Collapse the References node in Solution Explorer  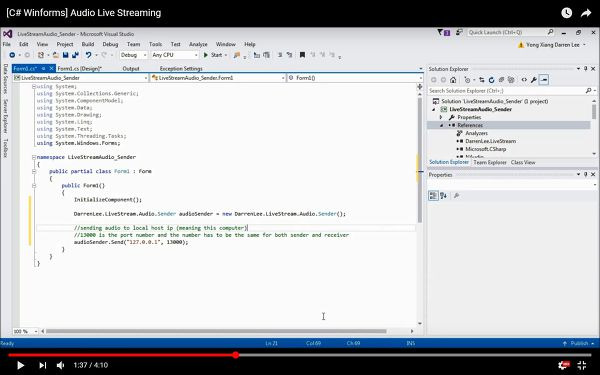[441, 126]
